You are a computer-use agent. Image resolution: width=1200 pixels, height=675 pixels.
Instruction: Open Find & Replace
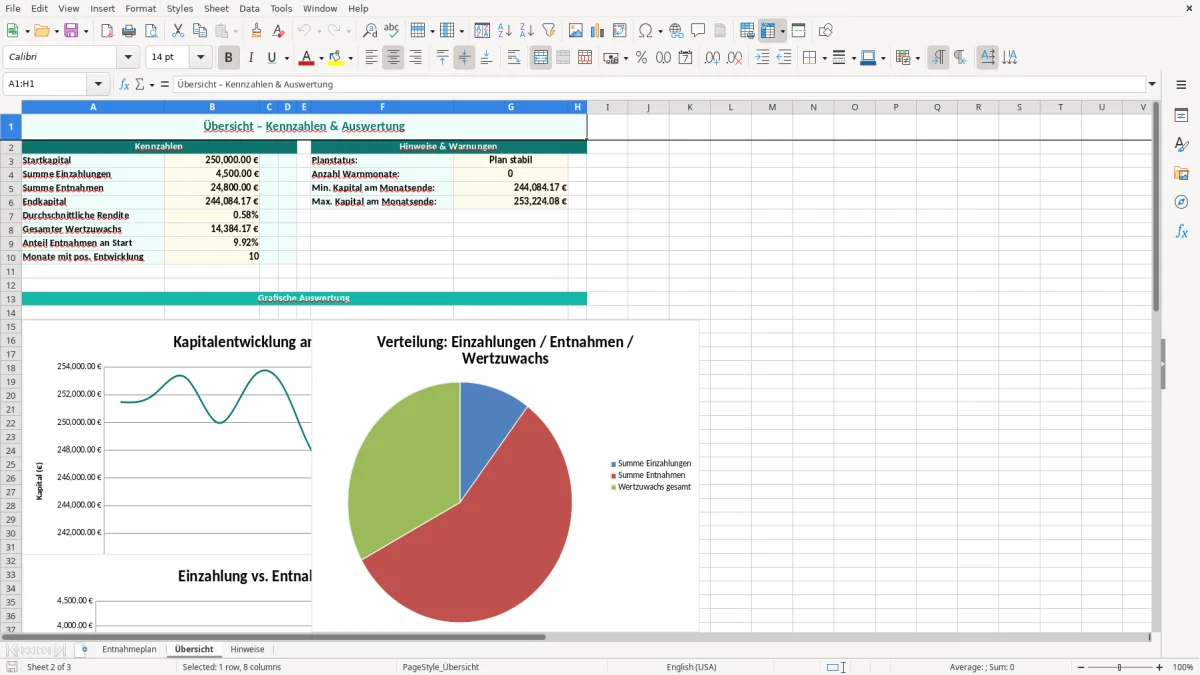370,31
